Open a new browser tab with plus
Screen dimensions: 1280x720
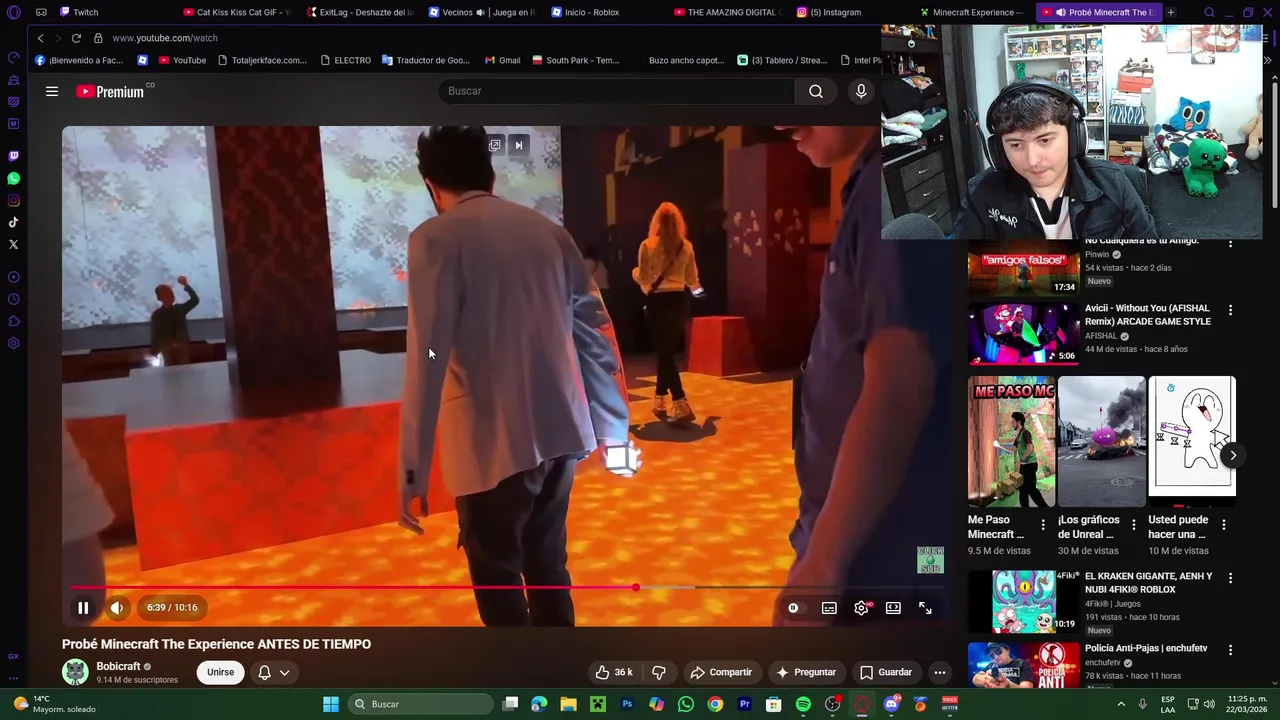[1170, 12]
